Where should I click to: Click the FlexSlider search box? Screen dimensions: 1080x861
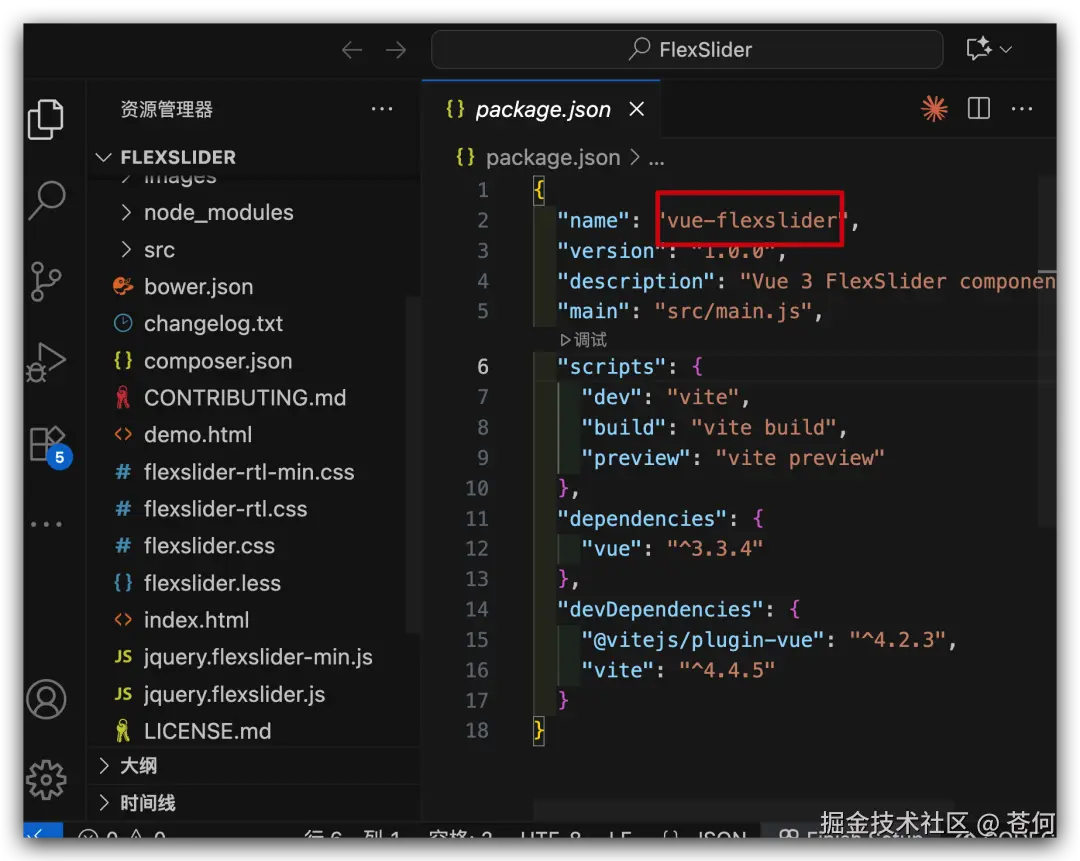pyautogui.click(x=687, y=48)
